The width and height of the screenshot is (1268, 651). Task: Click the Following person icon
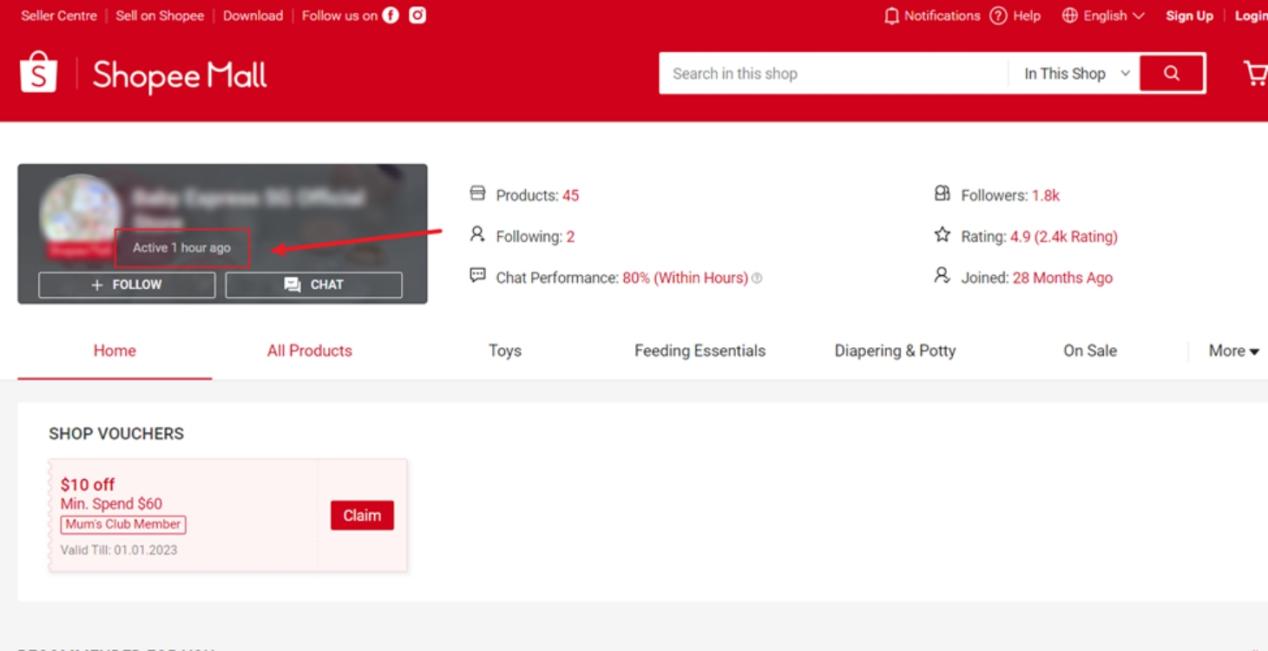point(478,235)
